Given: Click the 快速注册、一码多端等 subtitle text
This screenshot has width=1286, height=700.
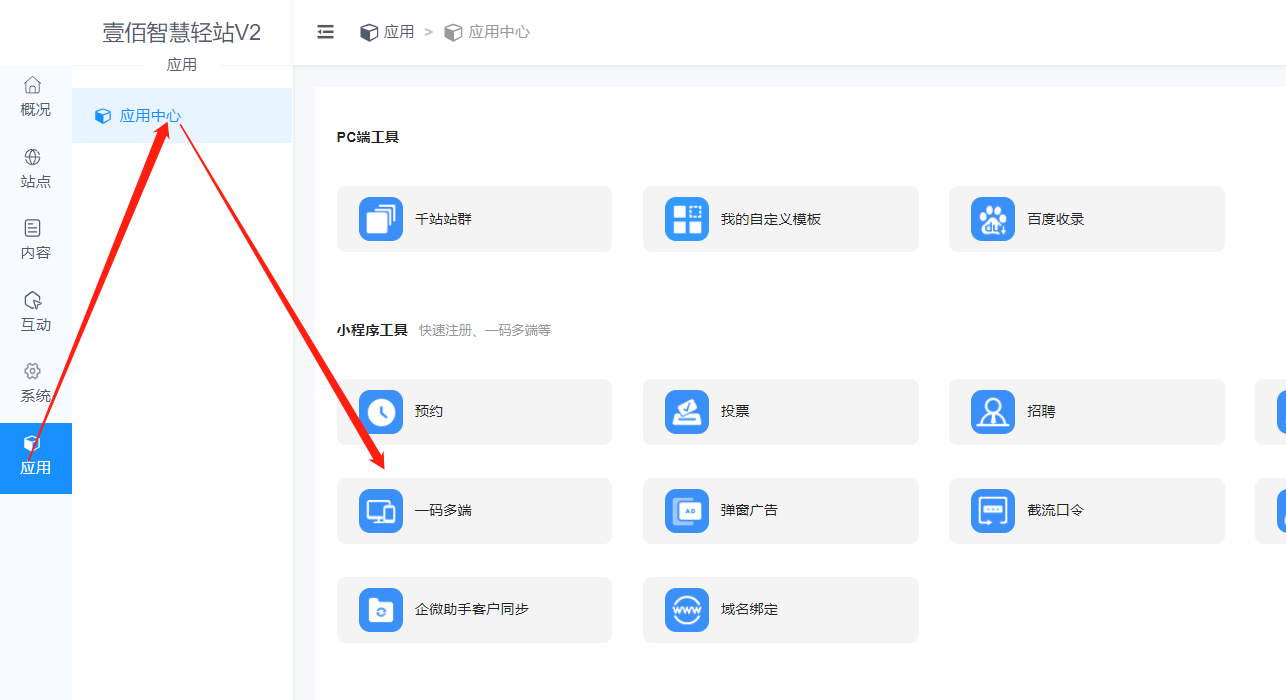Looking at the screenshot, I should [x=485, y=330].
